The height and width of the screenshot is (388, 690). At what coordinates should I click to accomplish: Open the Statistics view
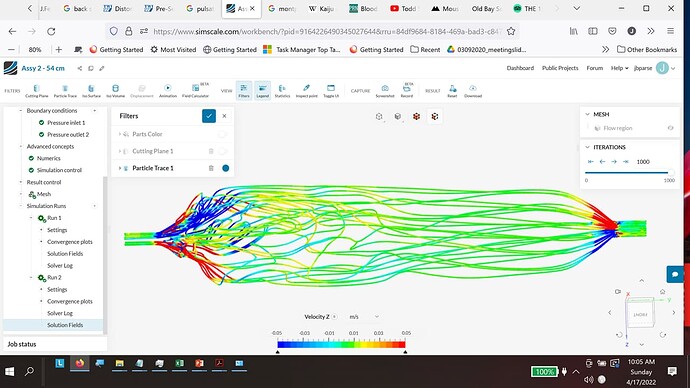[x=282, y=91]
